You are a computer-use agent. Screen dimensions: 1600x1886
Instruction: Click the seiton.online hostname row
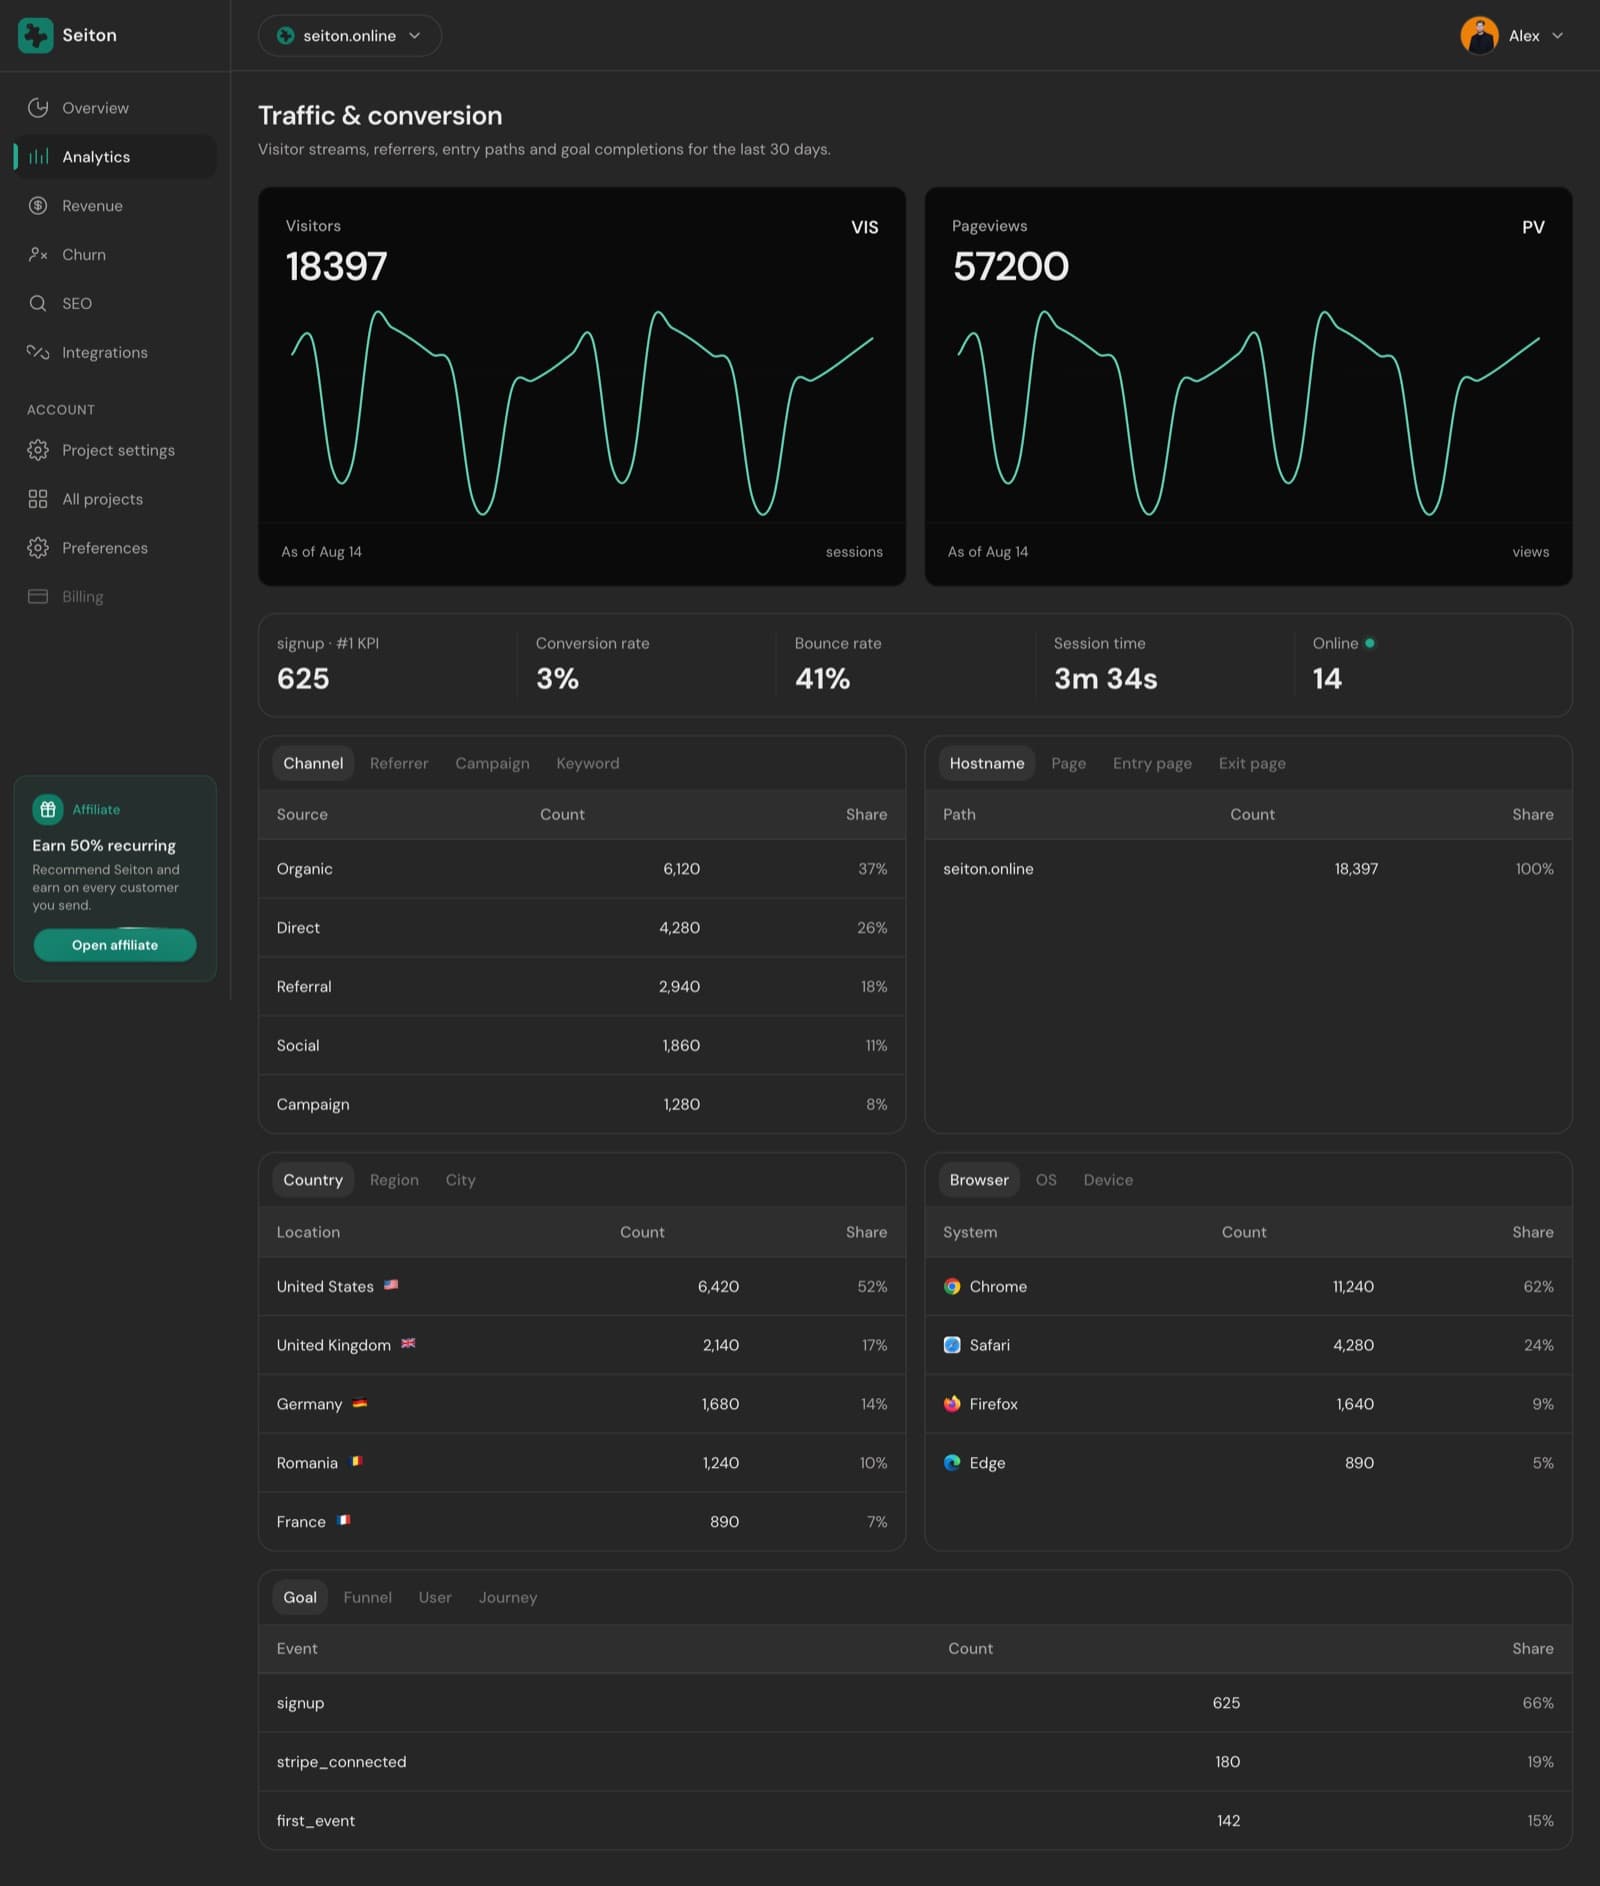tap(1248, 869)
